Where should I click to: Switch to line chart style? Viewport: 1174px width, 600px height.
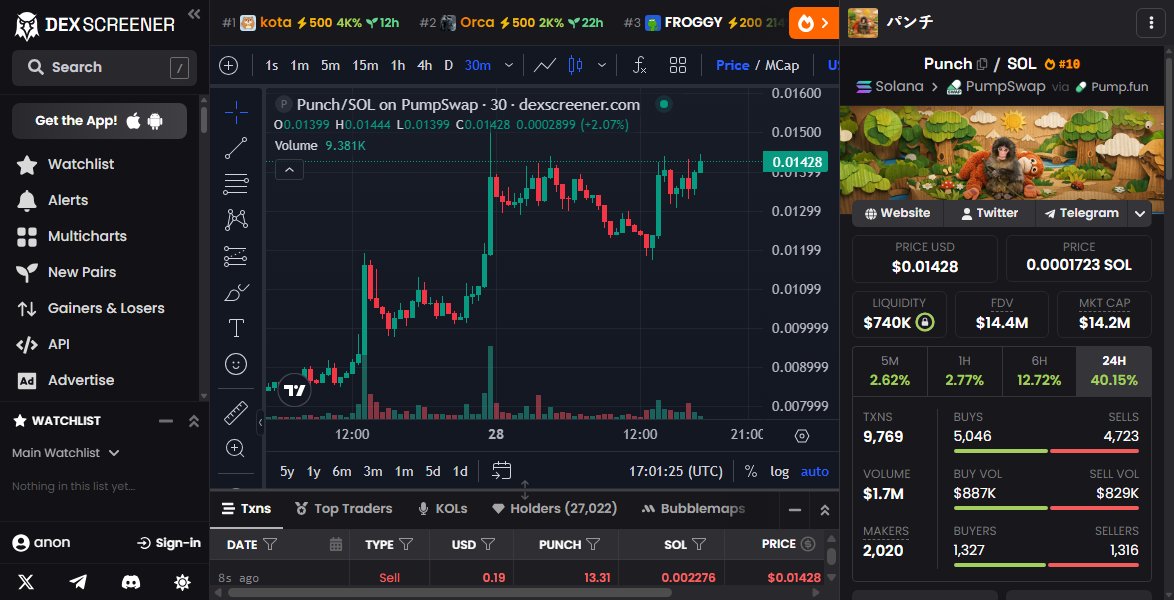545,65
